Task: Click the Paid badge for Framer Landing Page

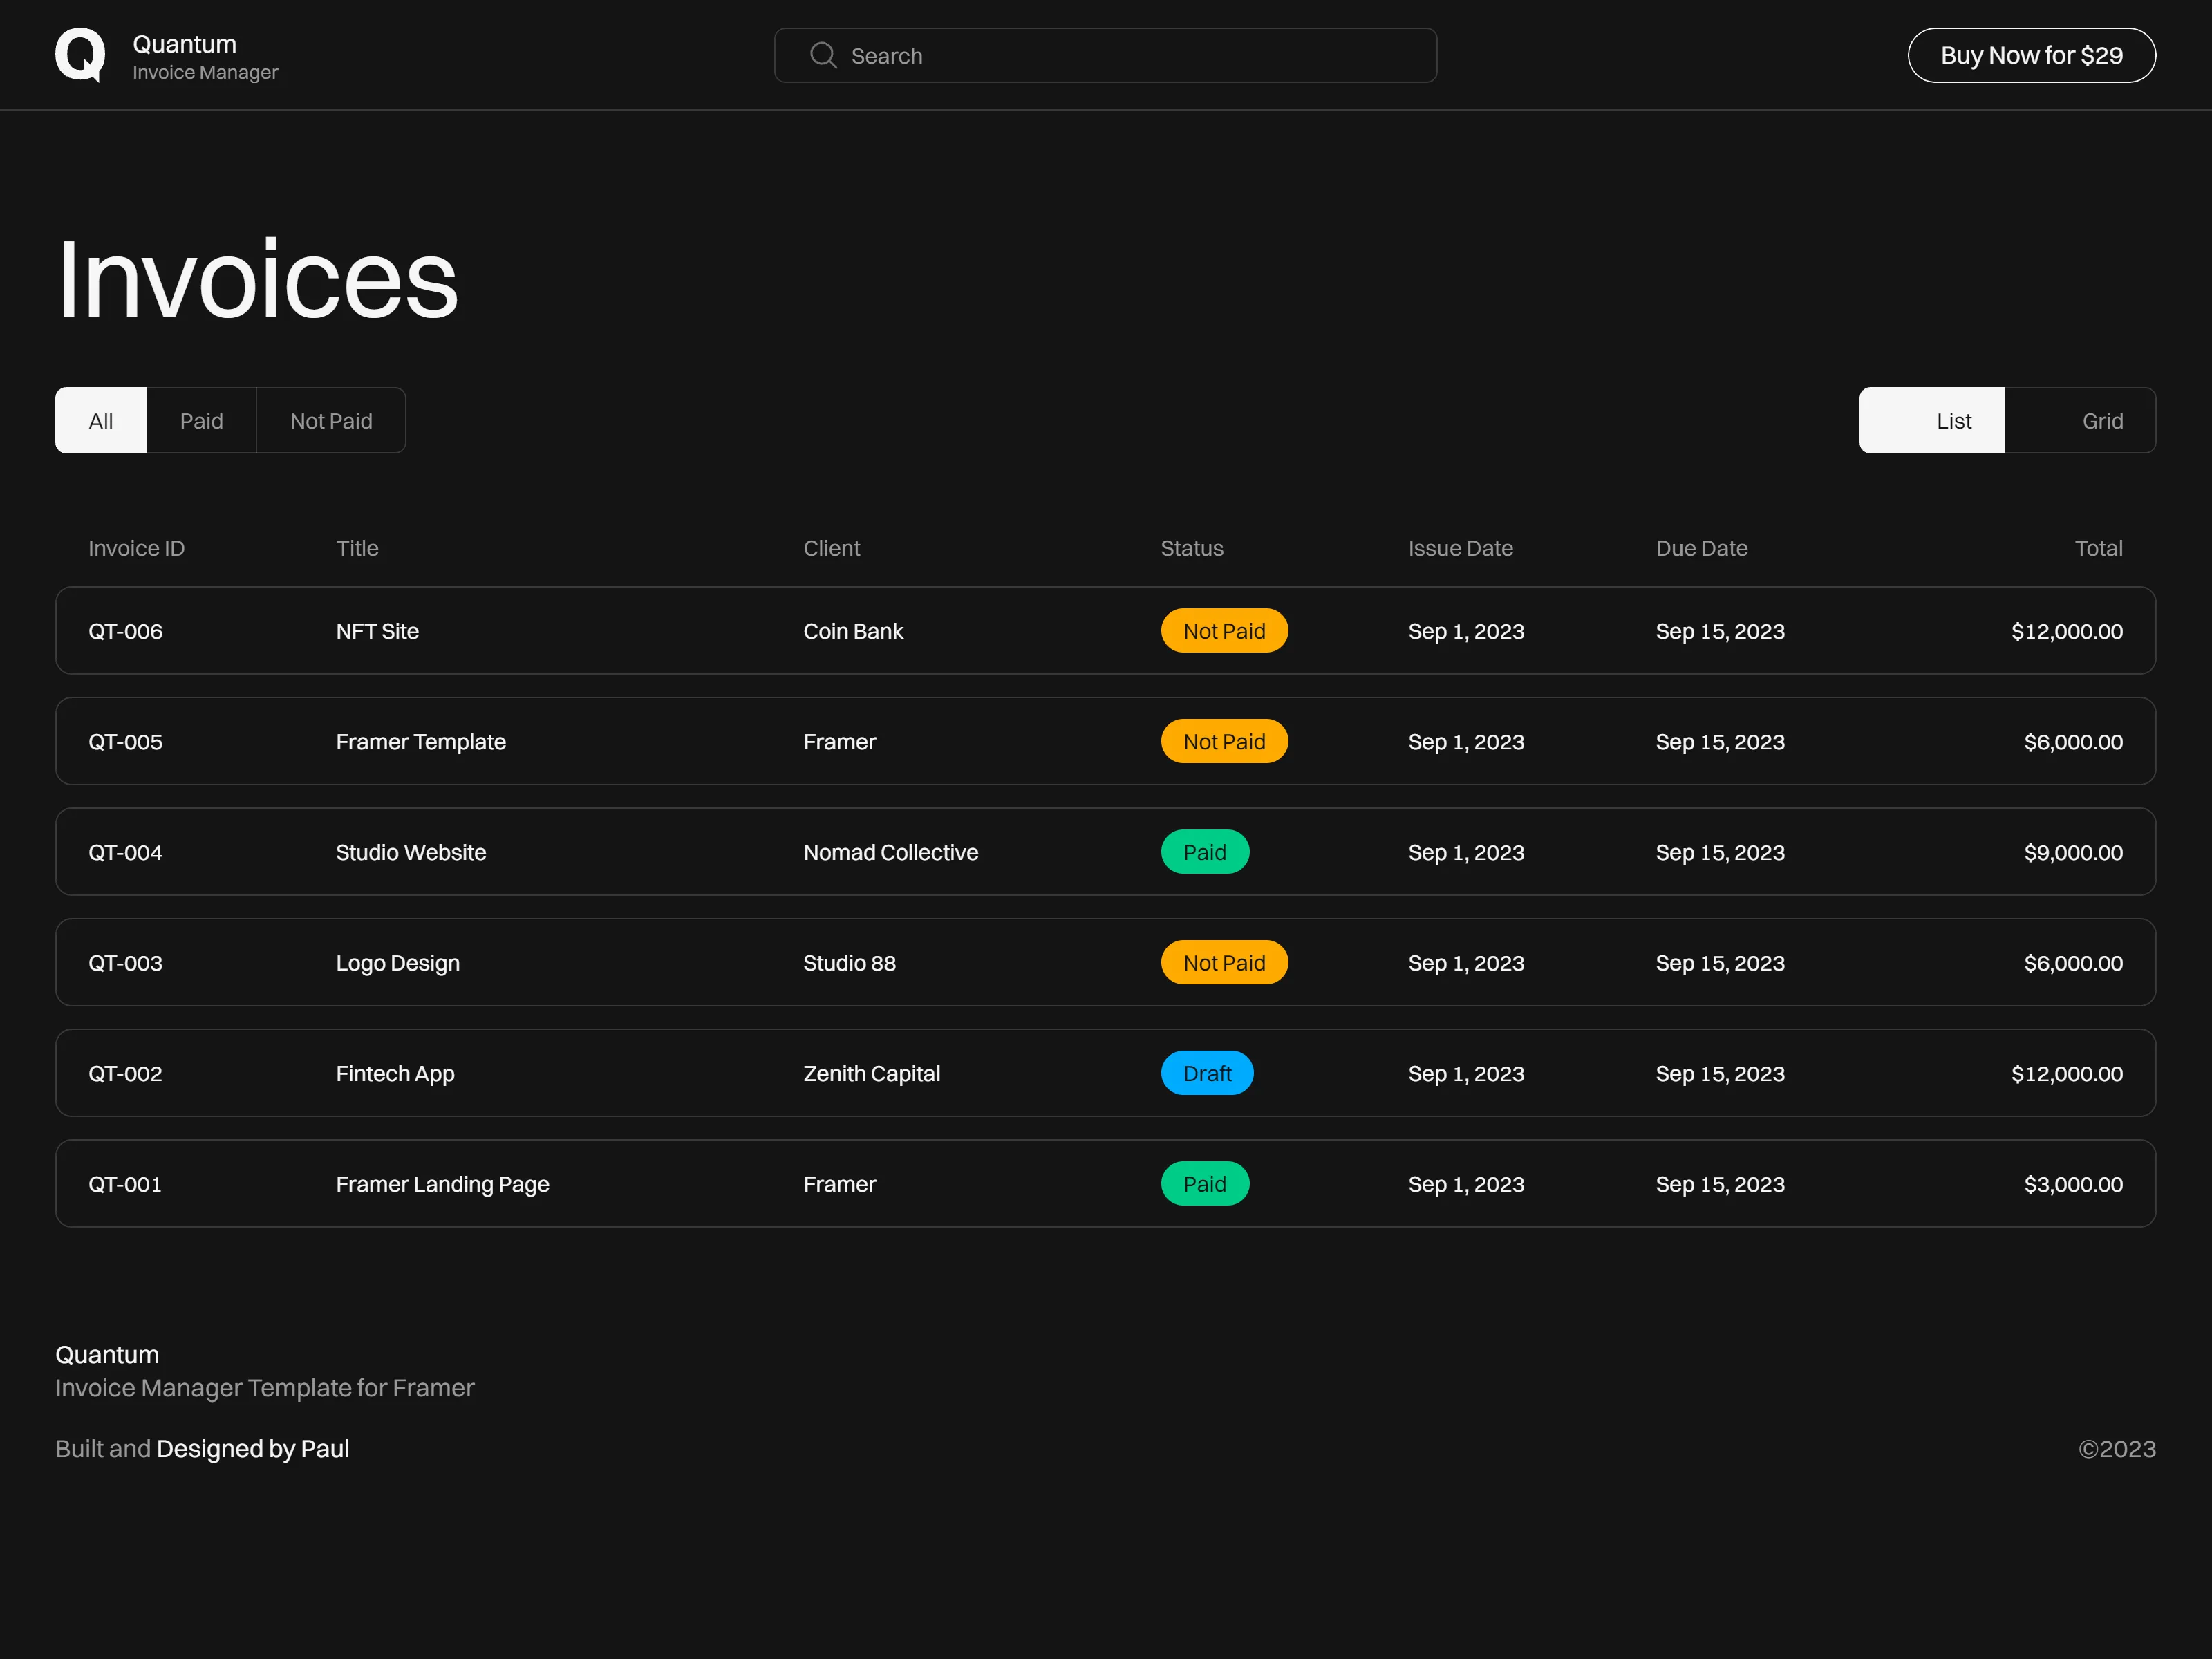Action: [x=1205, y=1184]
